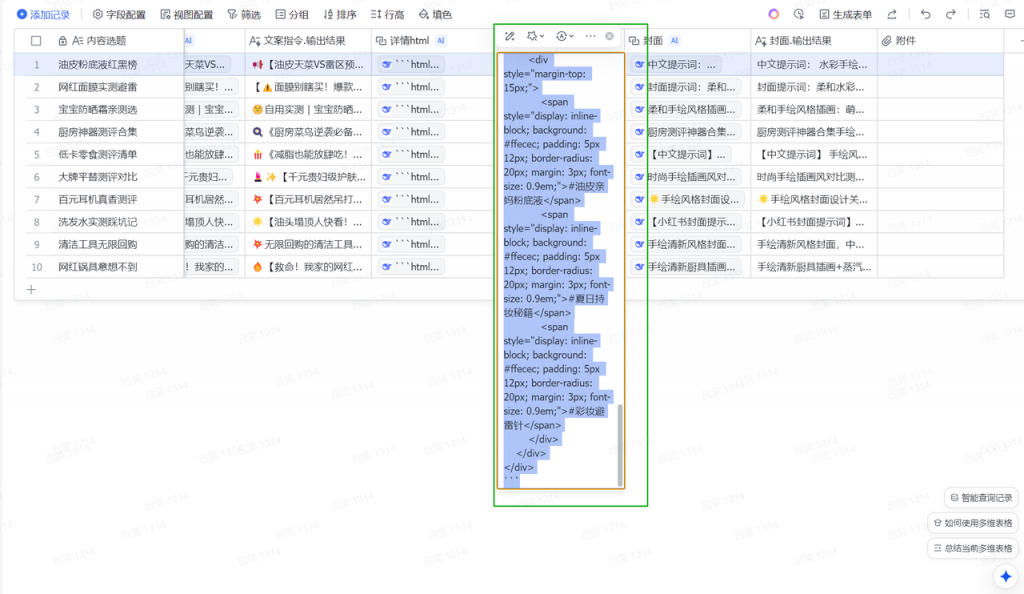The width and height of the screenshot is (1024, 594).
Task: Click the 总结当前多维表格 button
Action: 973,548
